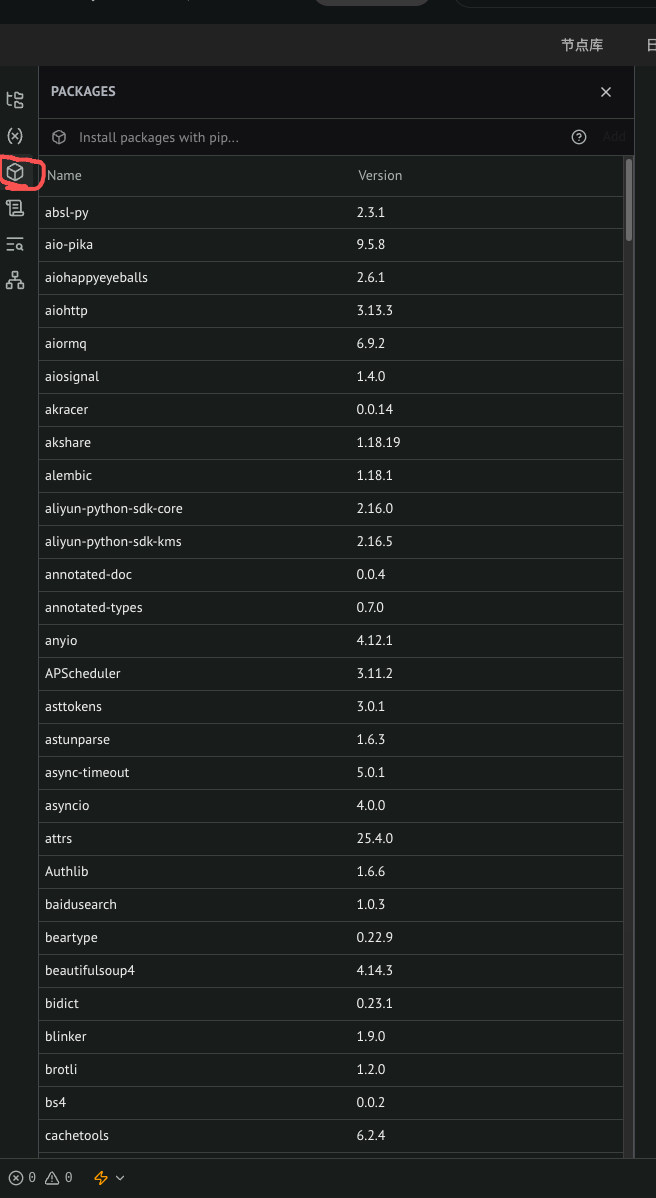The width and height of the screenshot is (656, 1198).
Task: Close the PACKAGES panel
Action: click(606, 92)
